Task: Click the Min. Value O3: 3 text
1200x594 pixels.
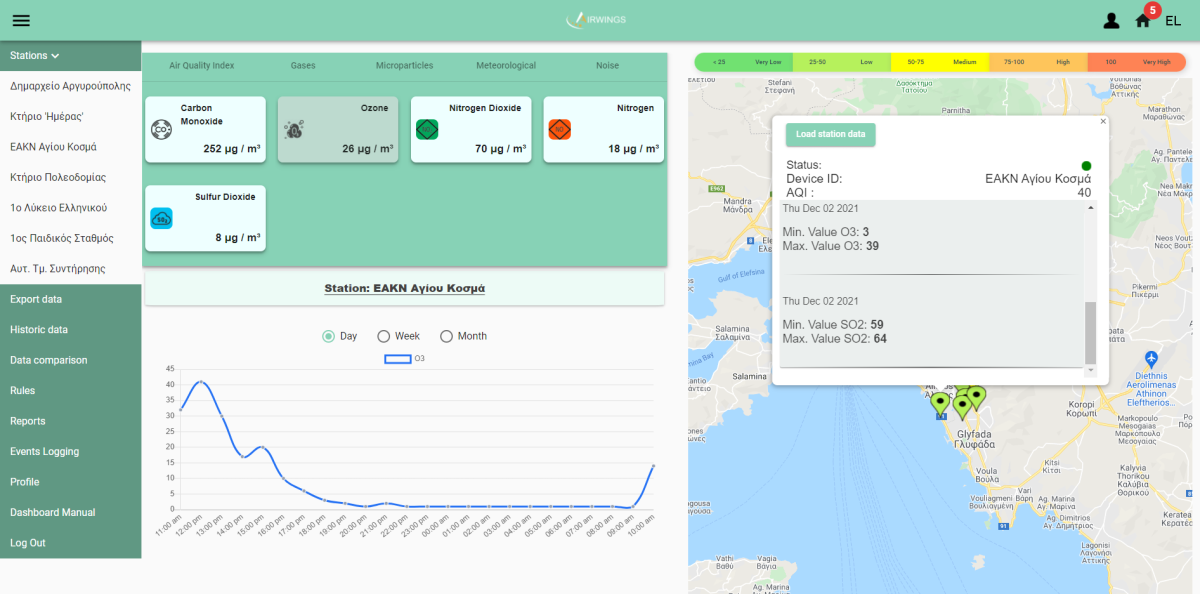Action: click(x=825, y=231)
